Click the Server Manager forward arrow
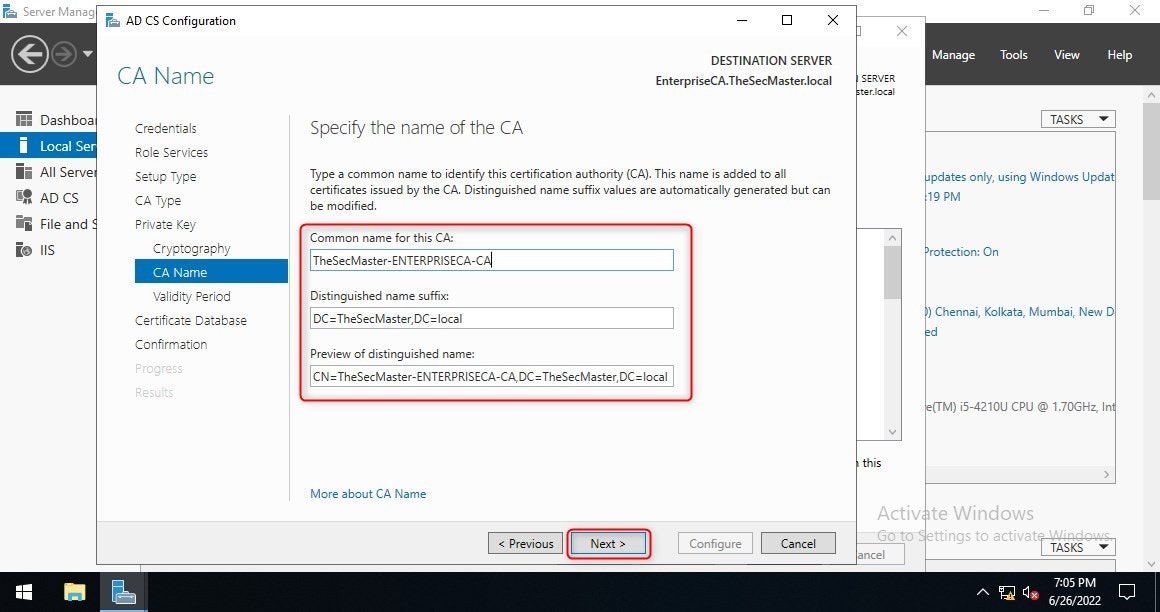The image size is (1160, 612). [64, 54]
